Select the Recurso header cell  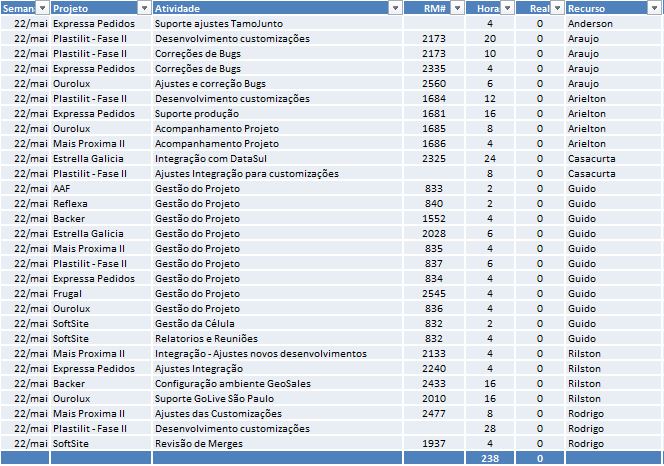pos(613,8)
